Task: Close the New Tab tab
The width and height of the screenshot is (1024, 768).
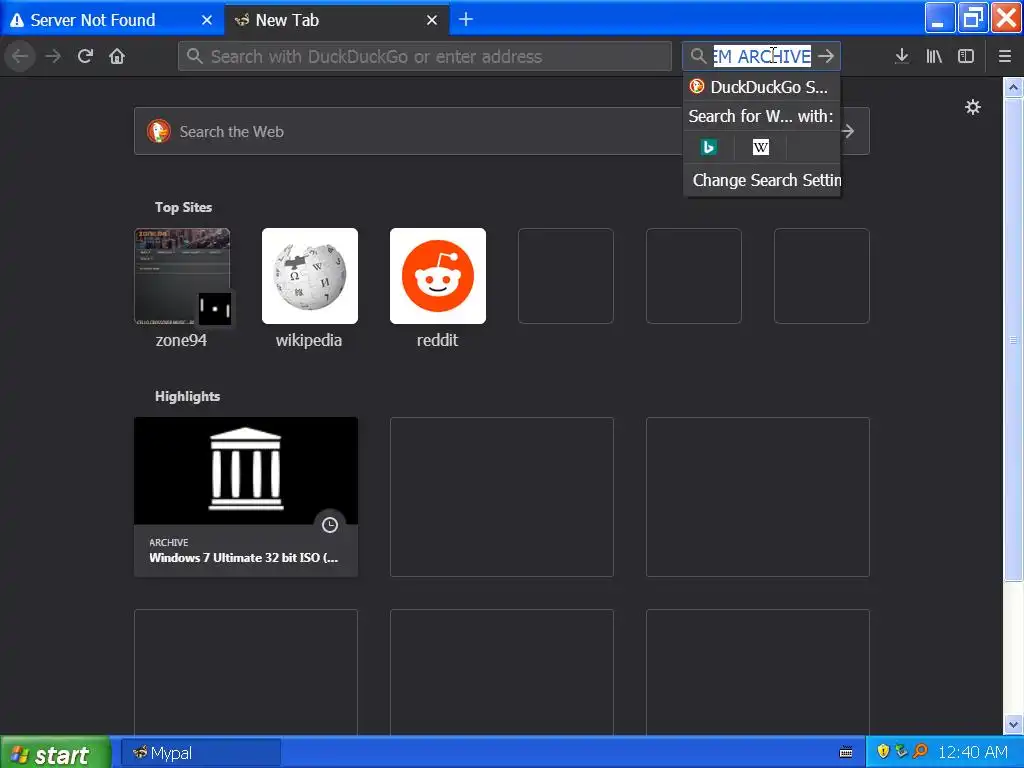Action: (x=432, y=20)
